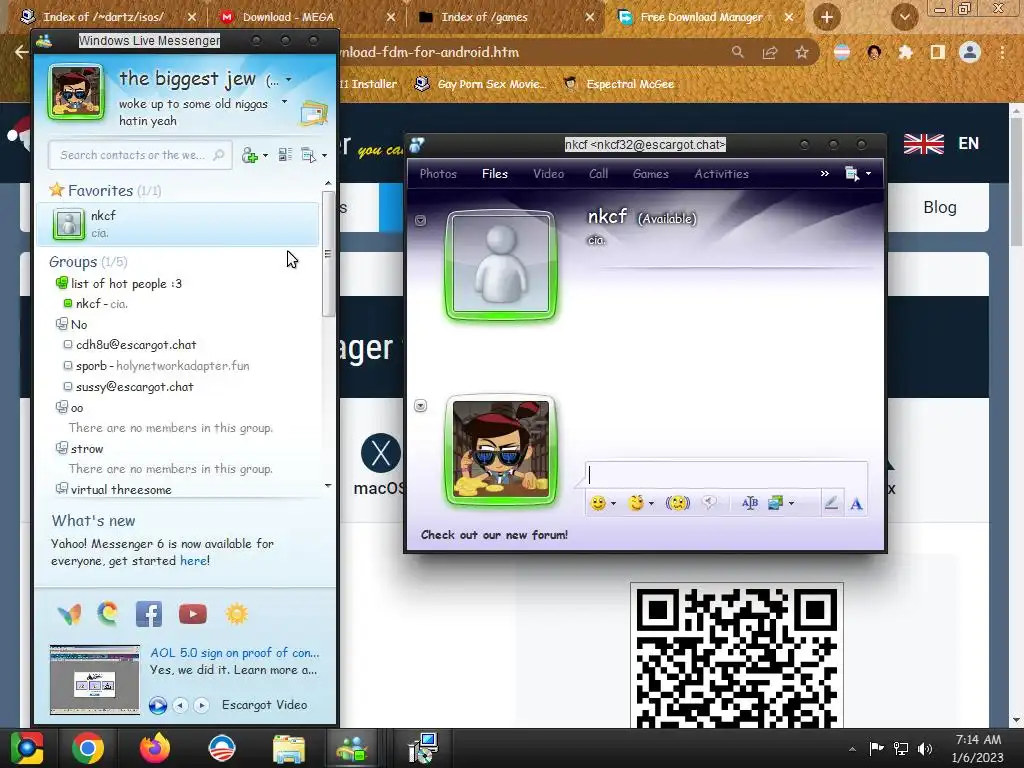
Task: Click the Facebook icon in Messenger footer
Action: tap(149, 614)
